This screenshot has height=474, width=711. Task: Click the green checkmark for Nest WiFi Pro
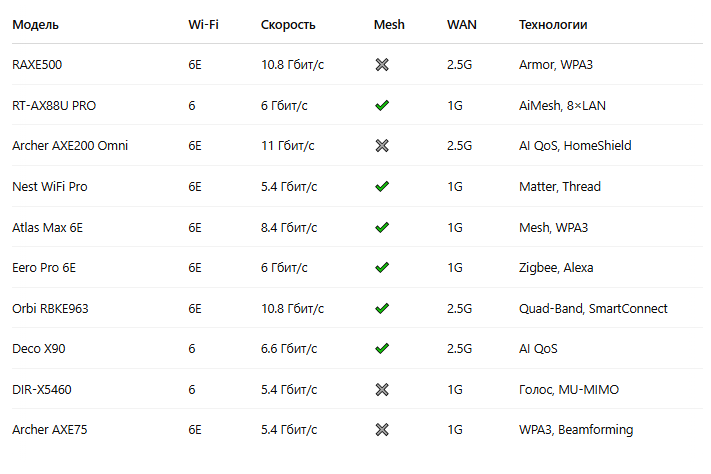(381, 186)
